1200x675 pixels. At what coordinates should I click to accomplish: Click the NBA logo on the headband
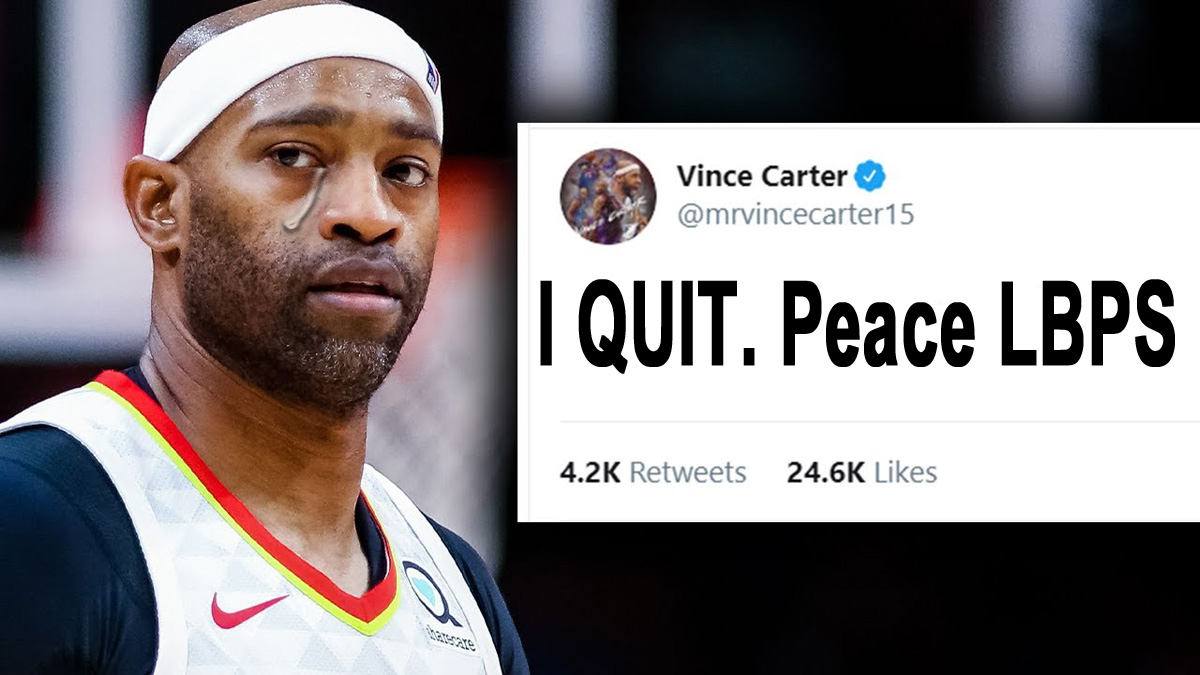click(431, 75)
